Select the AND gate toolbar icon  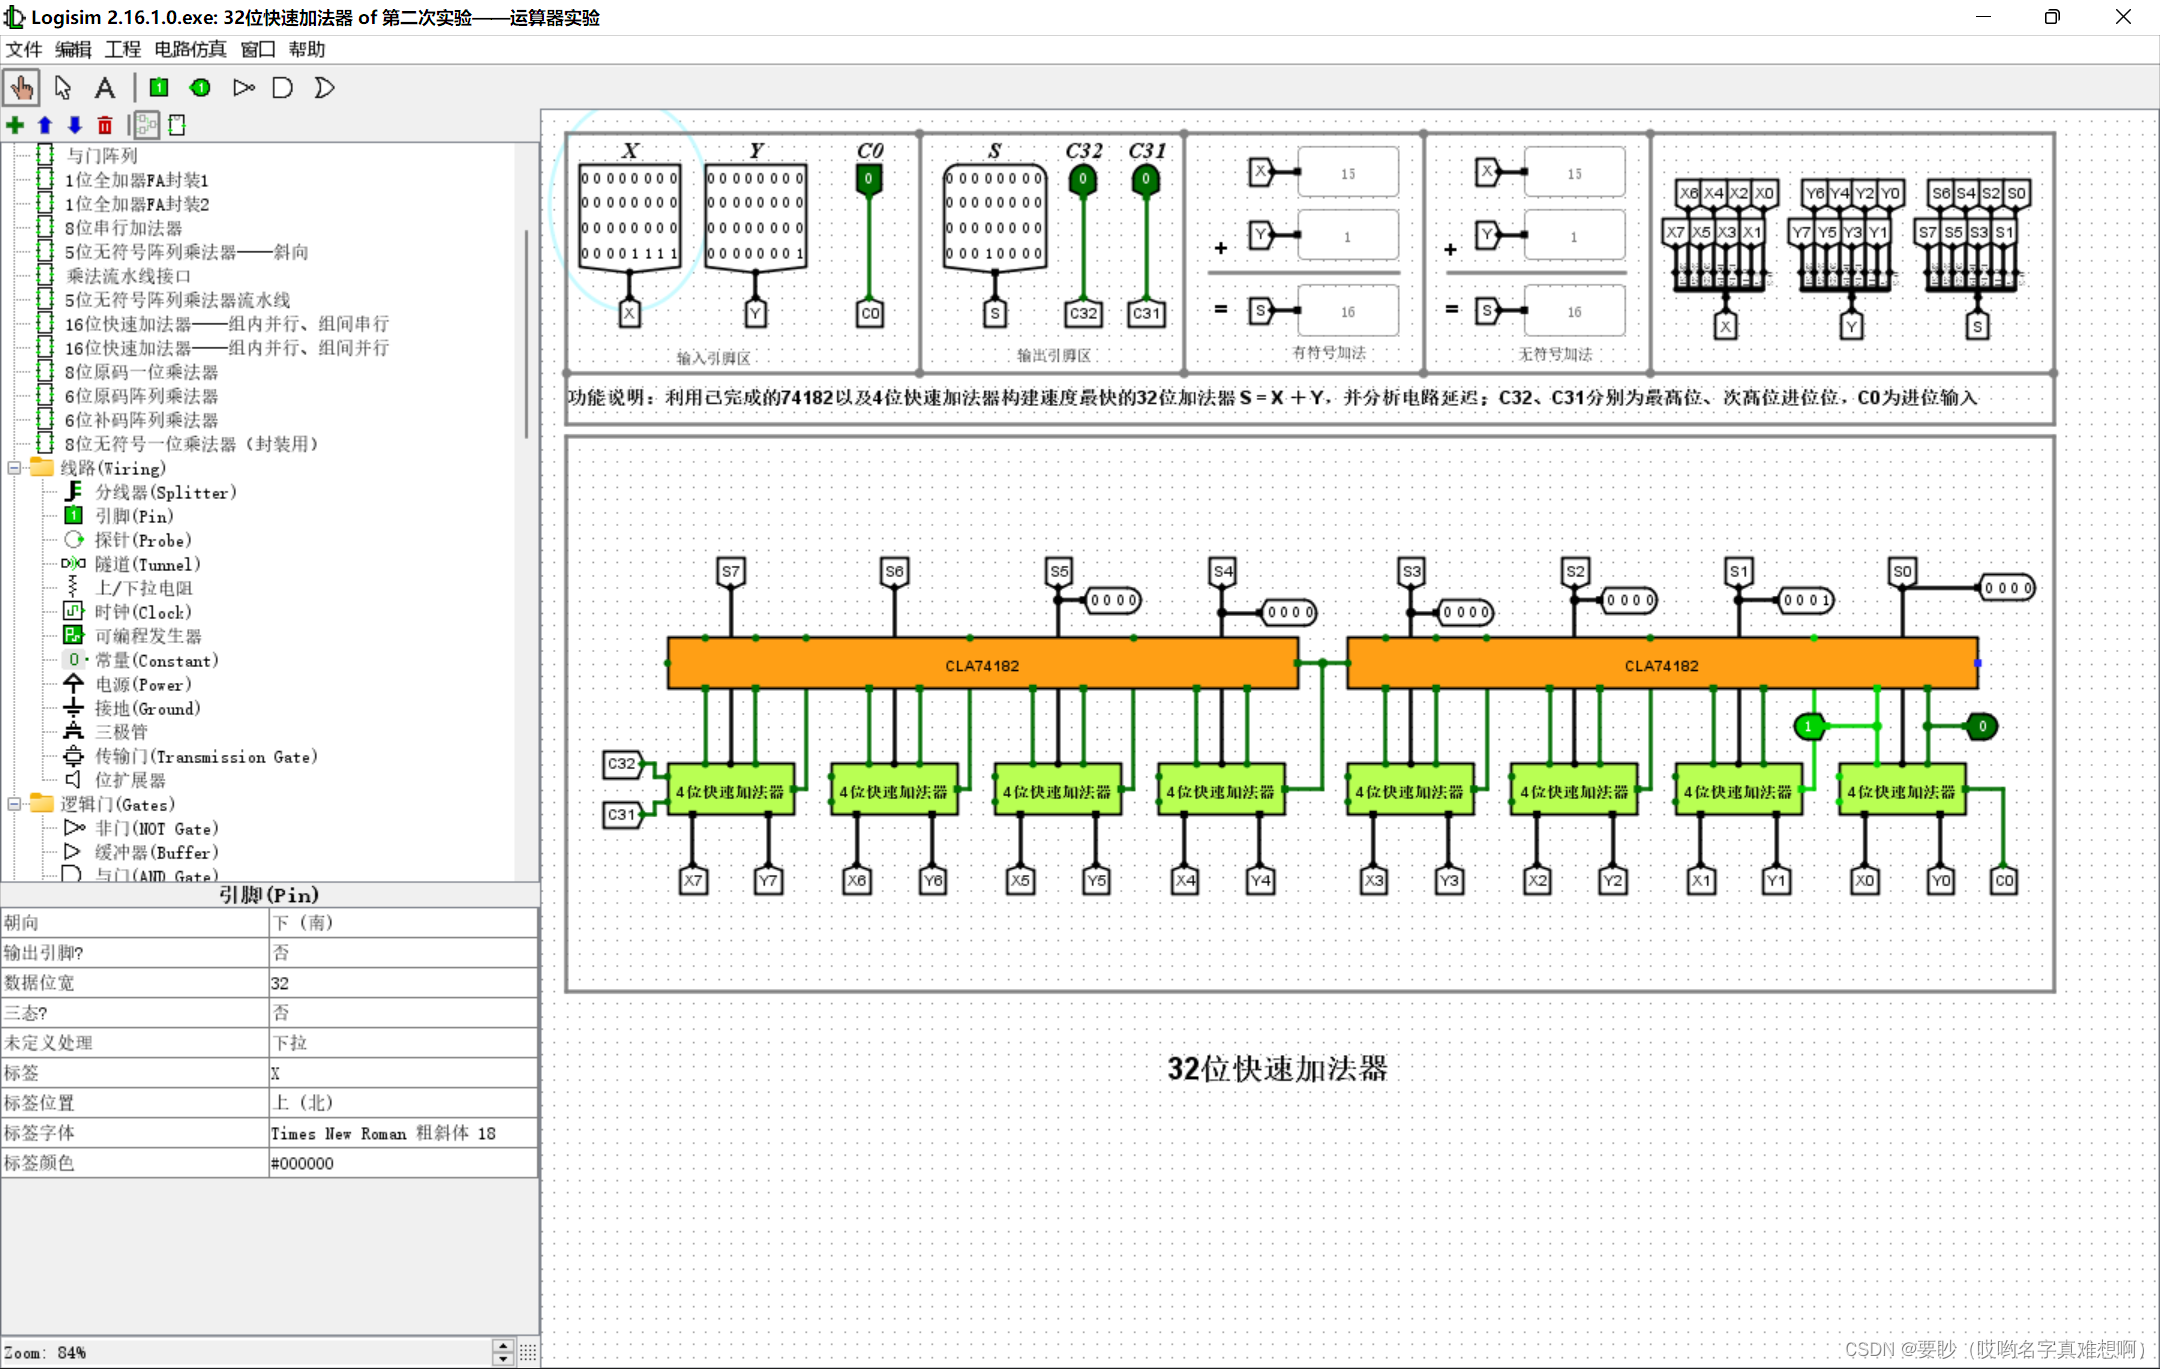pos(283,88)
